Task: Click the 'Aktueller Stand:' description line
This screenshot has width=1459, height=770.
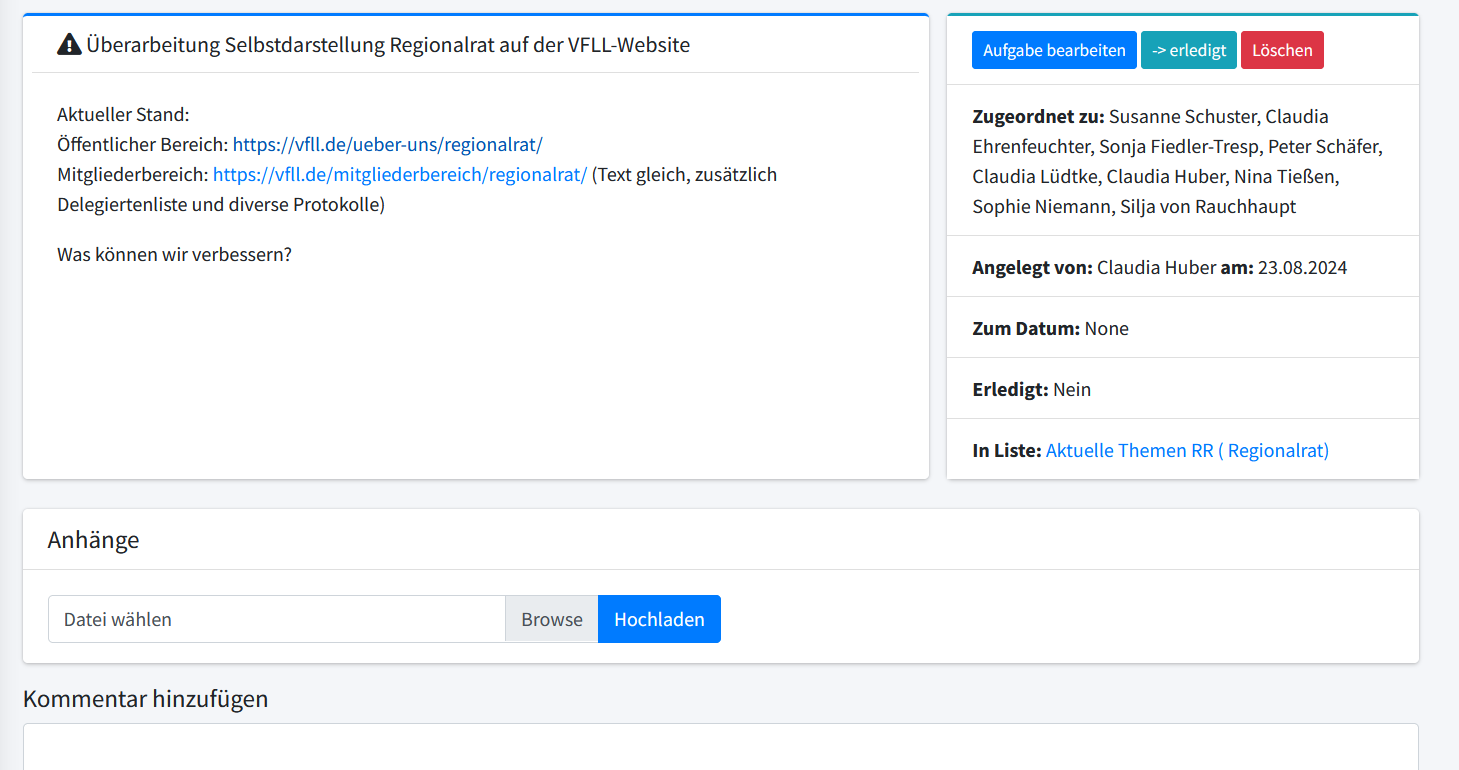Action: (123, 114)
